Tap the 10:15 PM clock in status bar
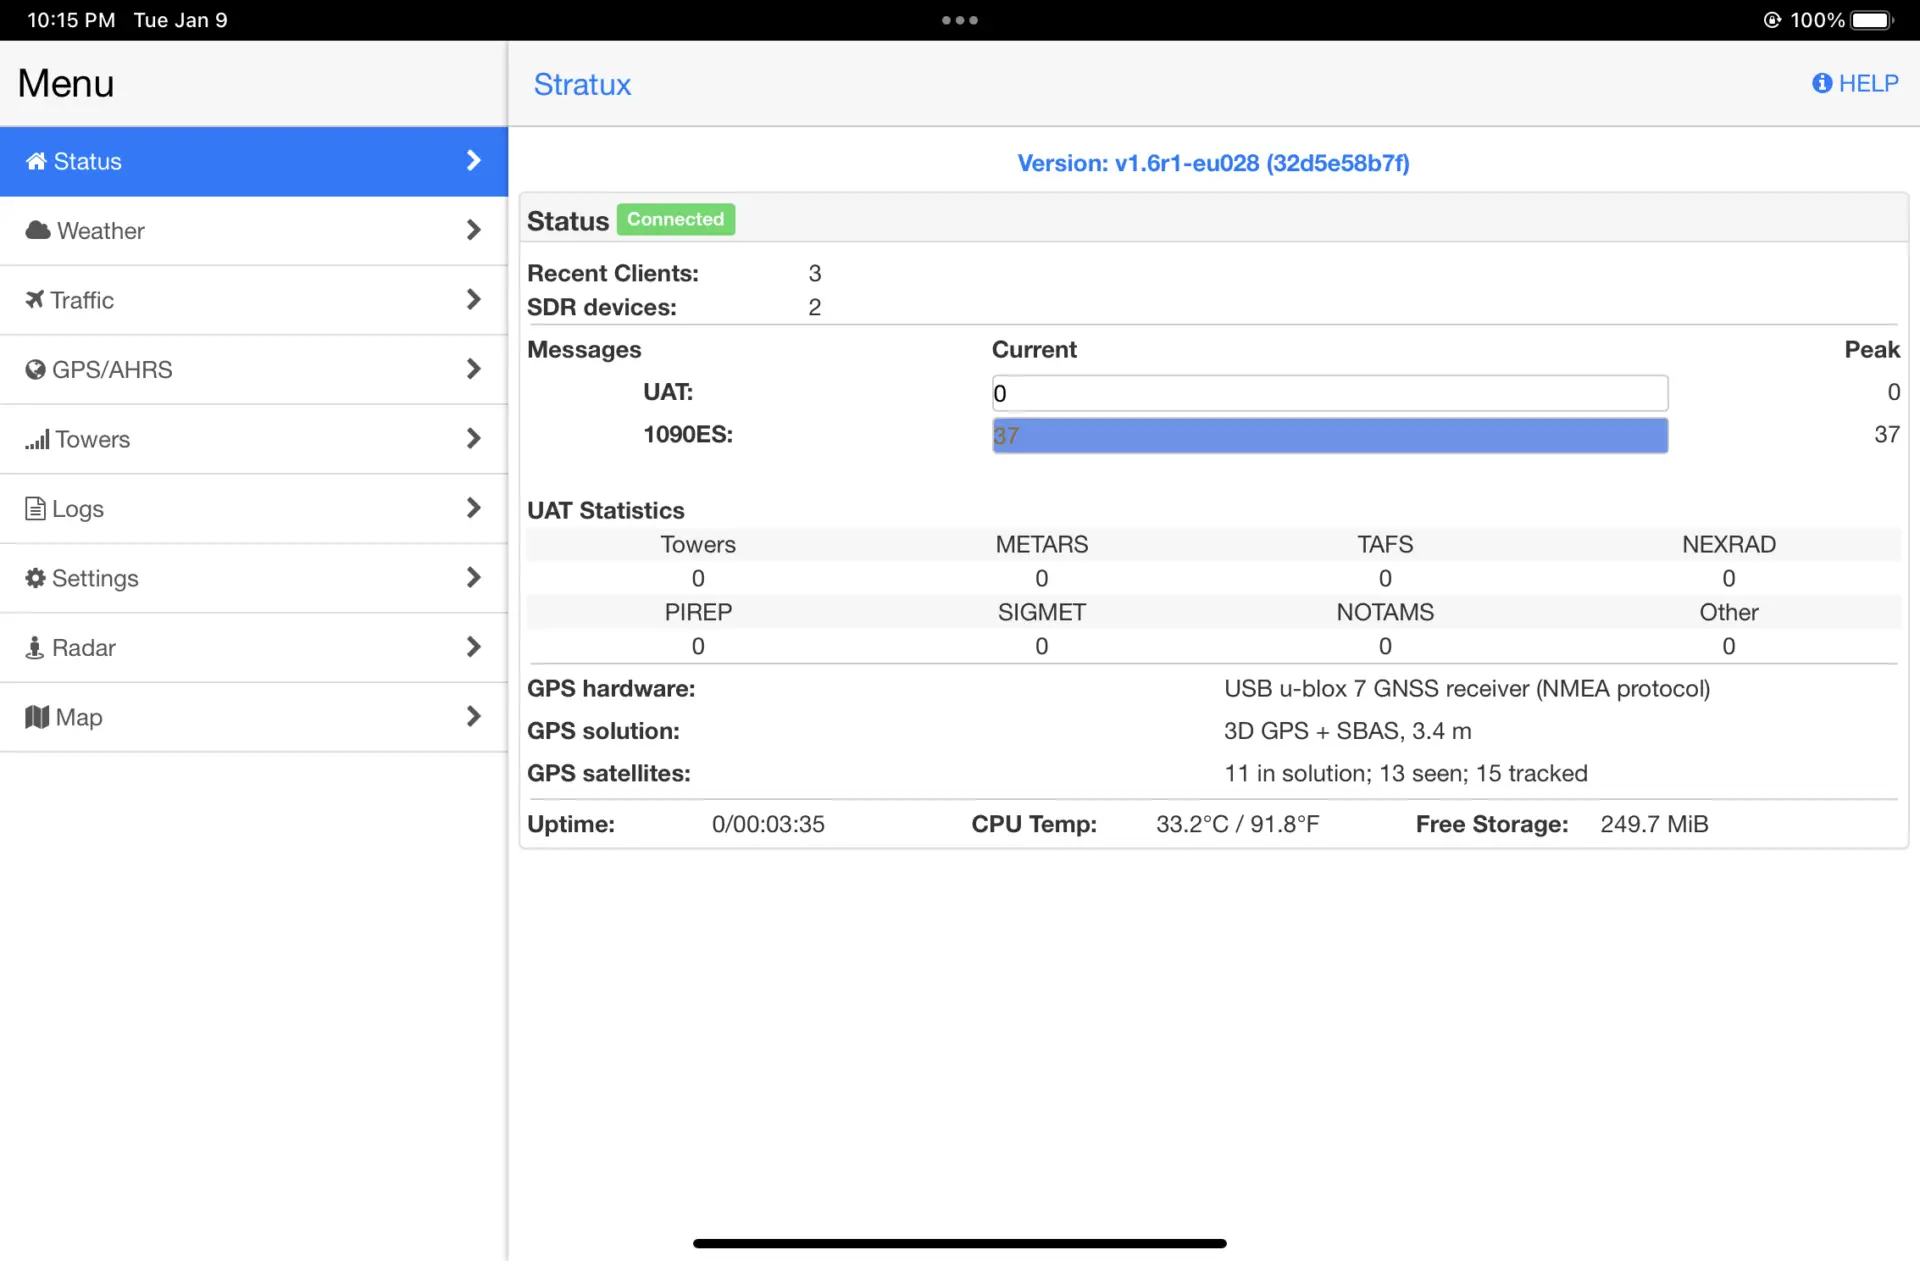Image resolution: width=1920 pixels, height=1261 pixels. point(71,20)
